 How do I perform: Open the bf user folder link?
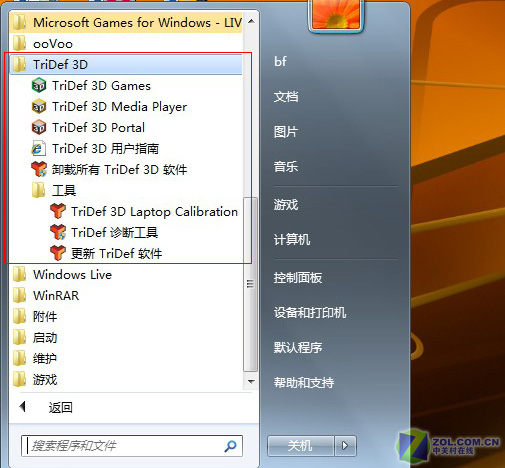click(280, 61)
